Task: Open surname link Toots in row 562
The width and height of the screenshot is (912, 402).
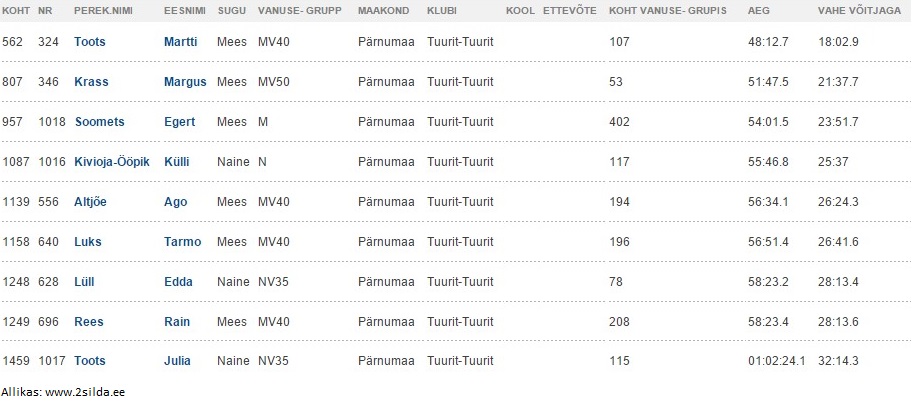Action: (x=90, y=42)
